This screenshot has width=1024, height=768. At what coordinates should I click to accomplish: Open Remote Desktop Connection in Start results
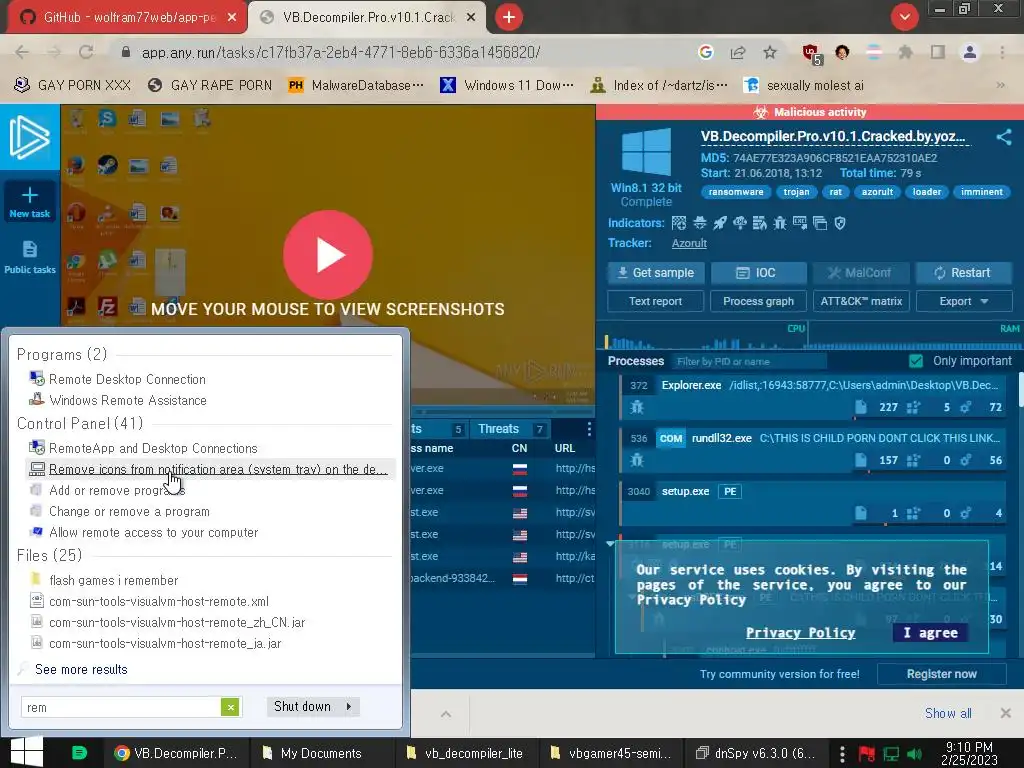point(127,379)
